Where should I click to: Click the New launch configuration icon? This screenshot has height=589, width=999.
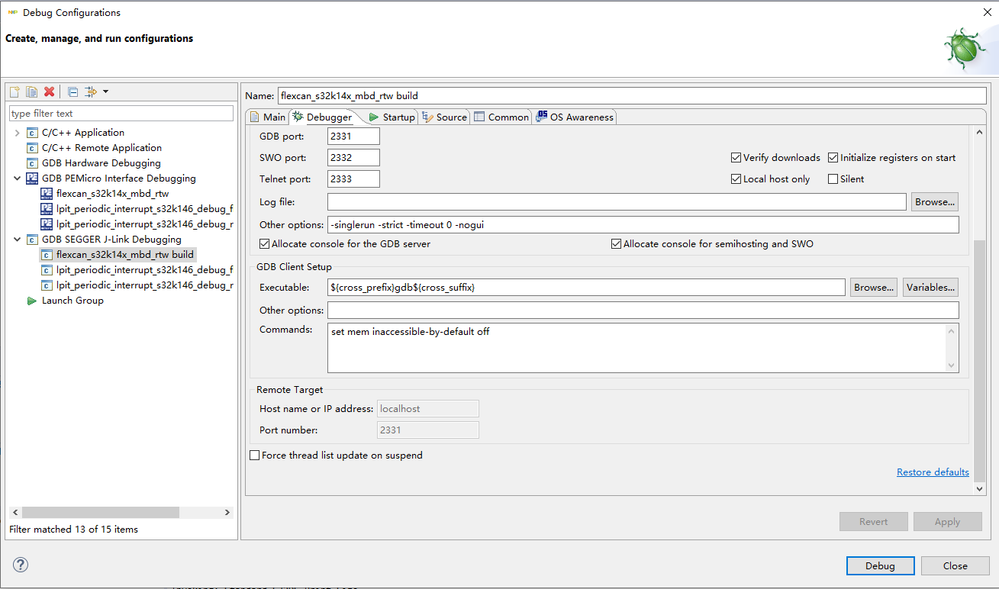(x=14, y=92)
